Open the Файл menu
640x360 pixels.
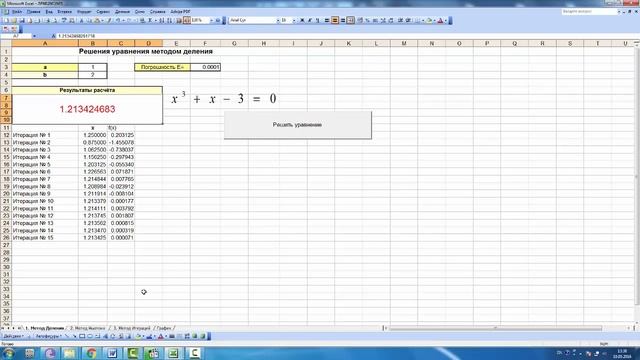(17, 11)
